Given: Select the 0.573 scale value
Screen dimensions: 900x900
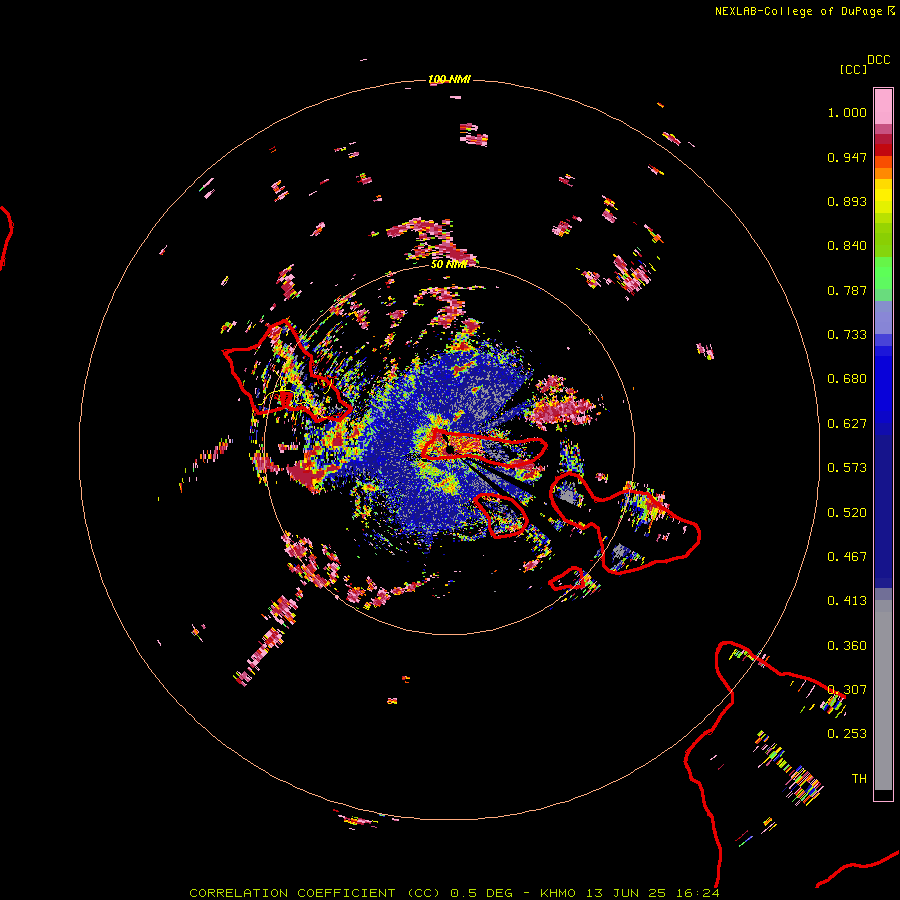Looking at the screenshot, I should 847,468.
